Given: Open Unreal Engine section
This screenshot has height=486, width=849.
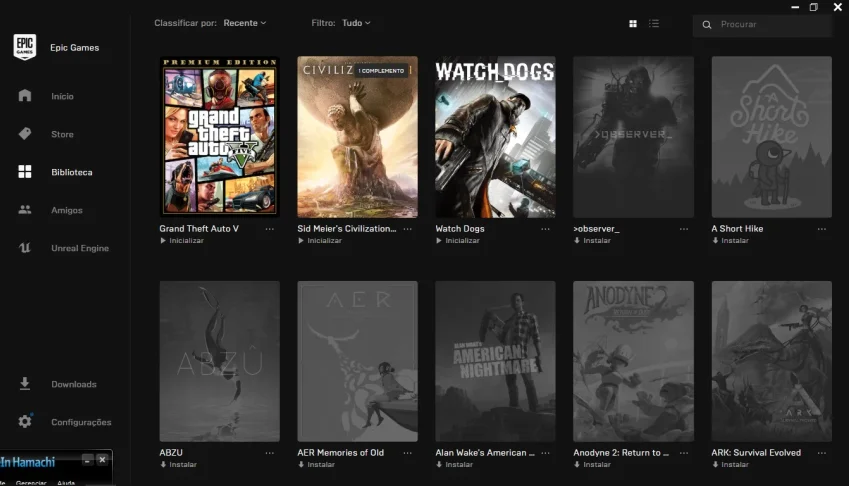Looking at the screenshot, I should (80, 248).
